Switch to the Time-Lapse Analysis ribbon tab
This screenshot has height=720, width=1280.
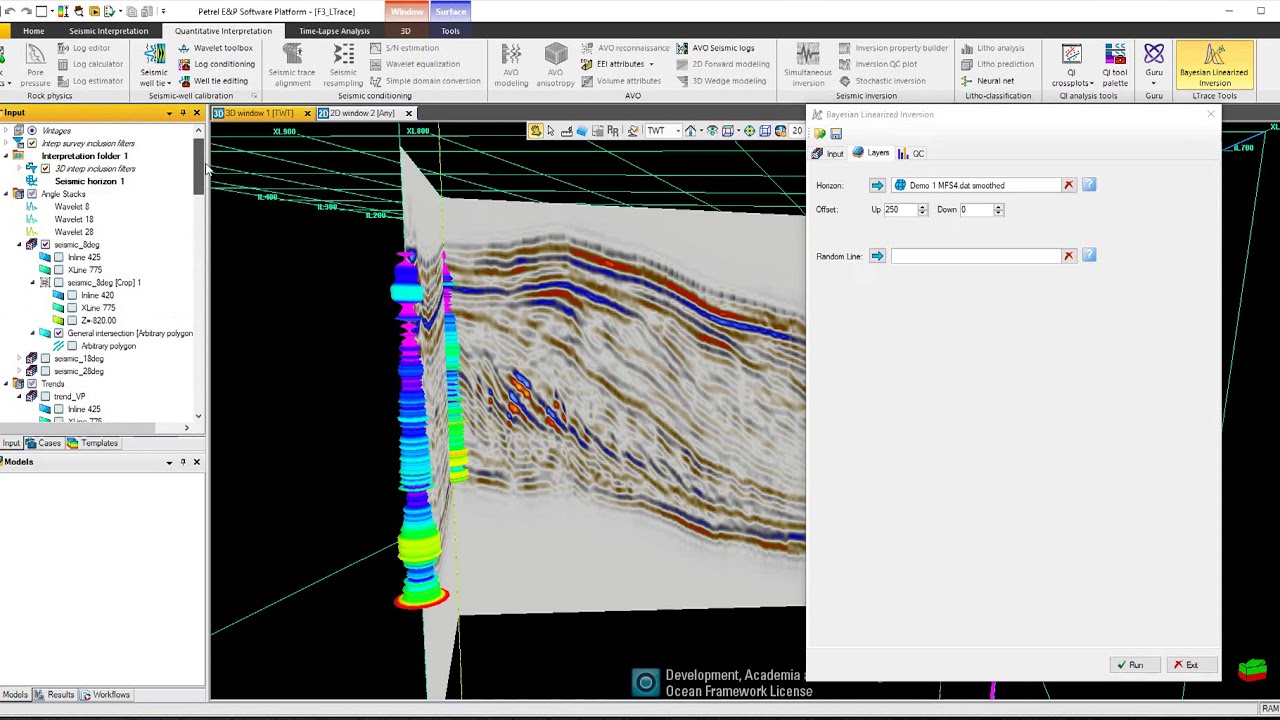pos(334,31)
